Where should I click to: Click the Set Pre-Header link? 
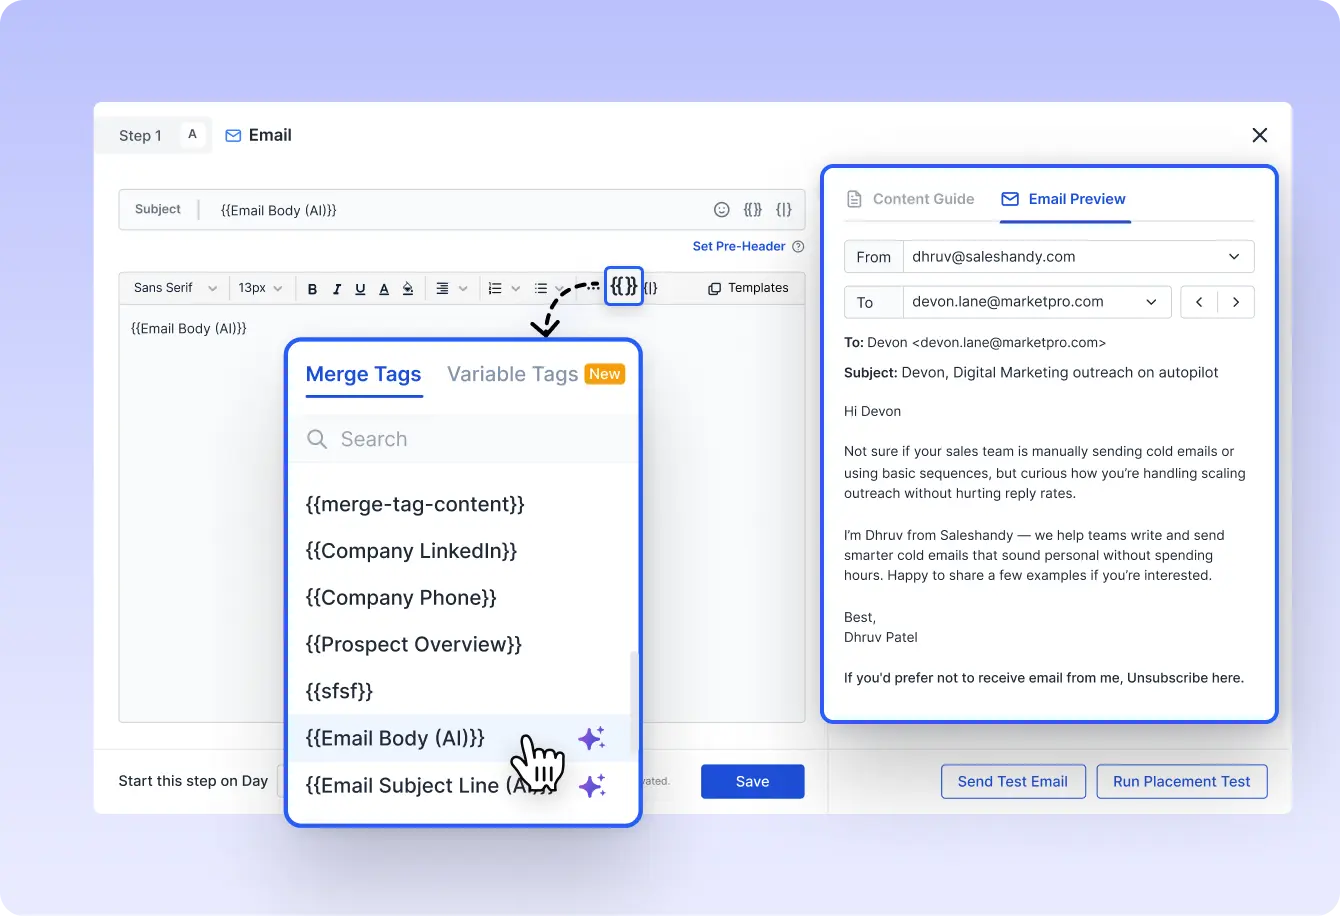pyautogui.click(x=738, y=247)
